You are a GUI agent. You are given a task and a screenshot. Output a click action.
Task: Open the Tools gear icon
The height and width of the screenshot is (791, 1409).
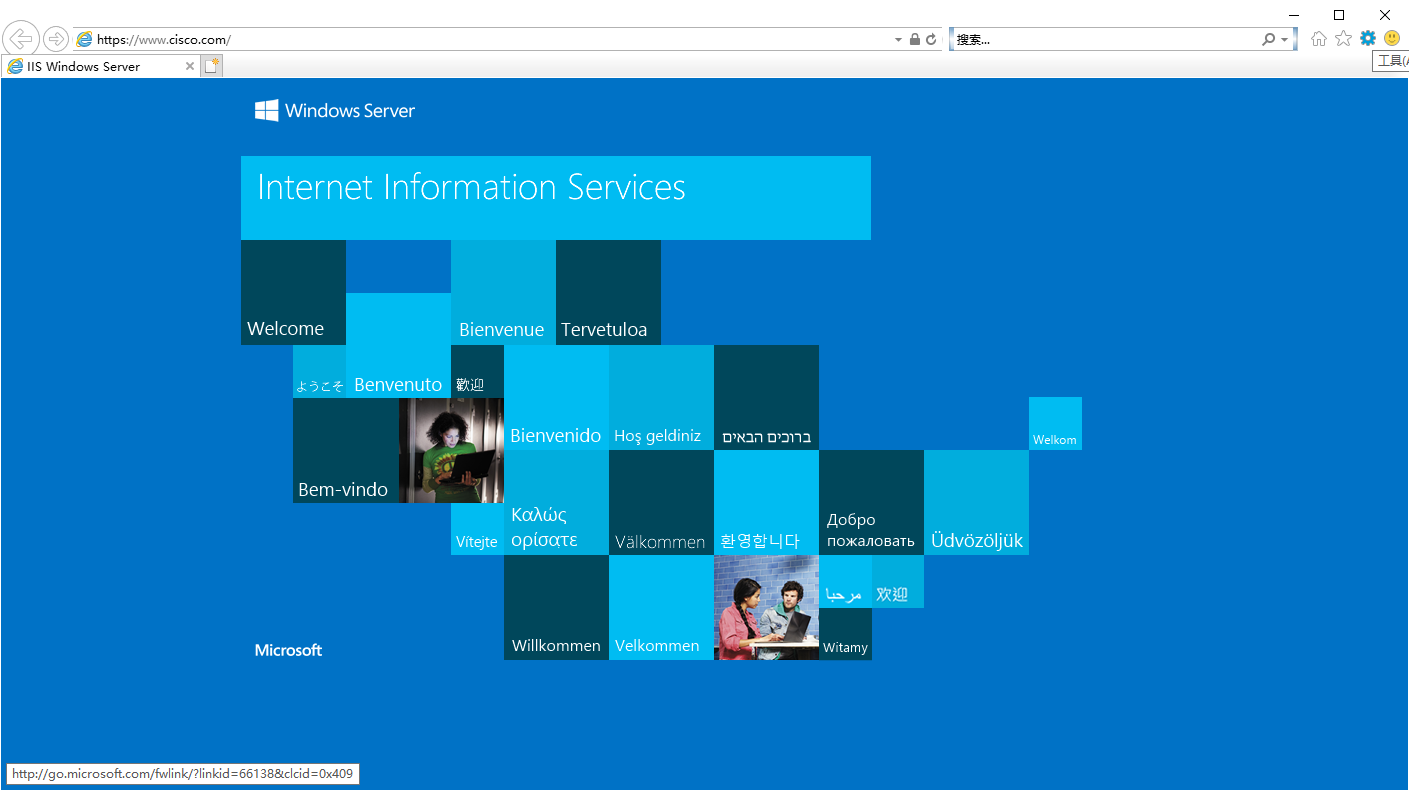1367,38
